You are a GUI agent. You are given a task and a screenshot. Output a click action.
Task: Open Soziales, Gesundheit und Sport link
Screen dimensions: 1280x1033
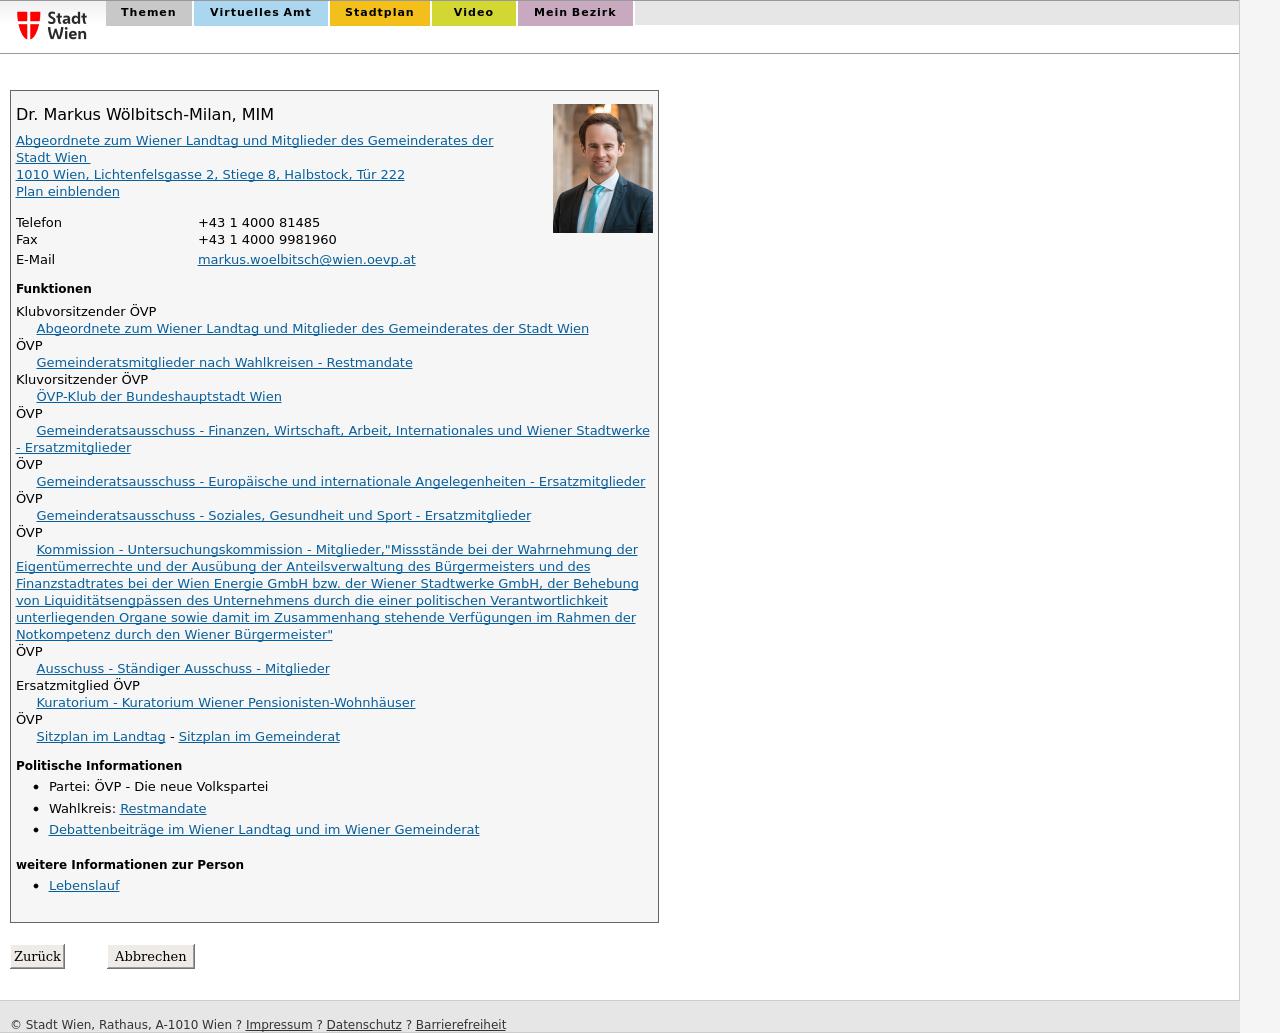click(x=283, y=515)
